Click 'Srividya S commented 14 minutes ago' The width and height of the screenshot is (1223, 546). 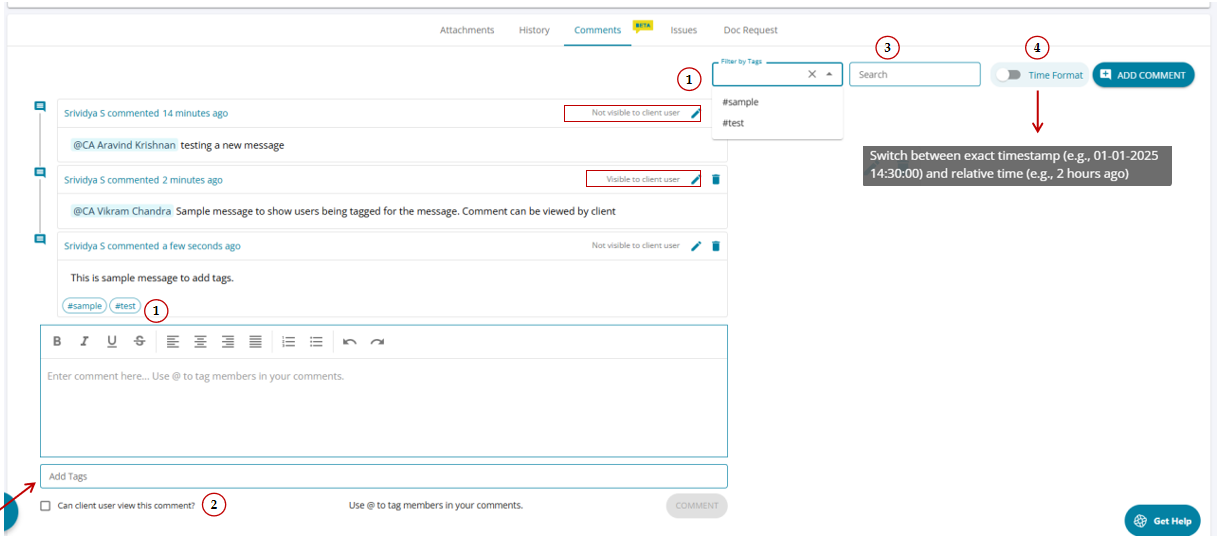146,113
